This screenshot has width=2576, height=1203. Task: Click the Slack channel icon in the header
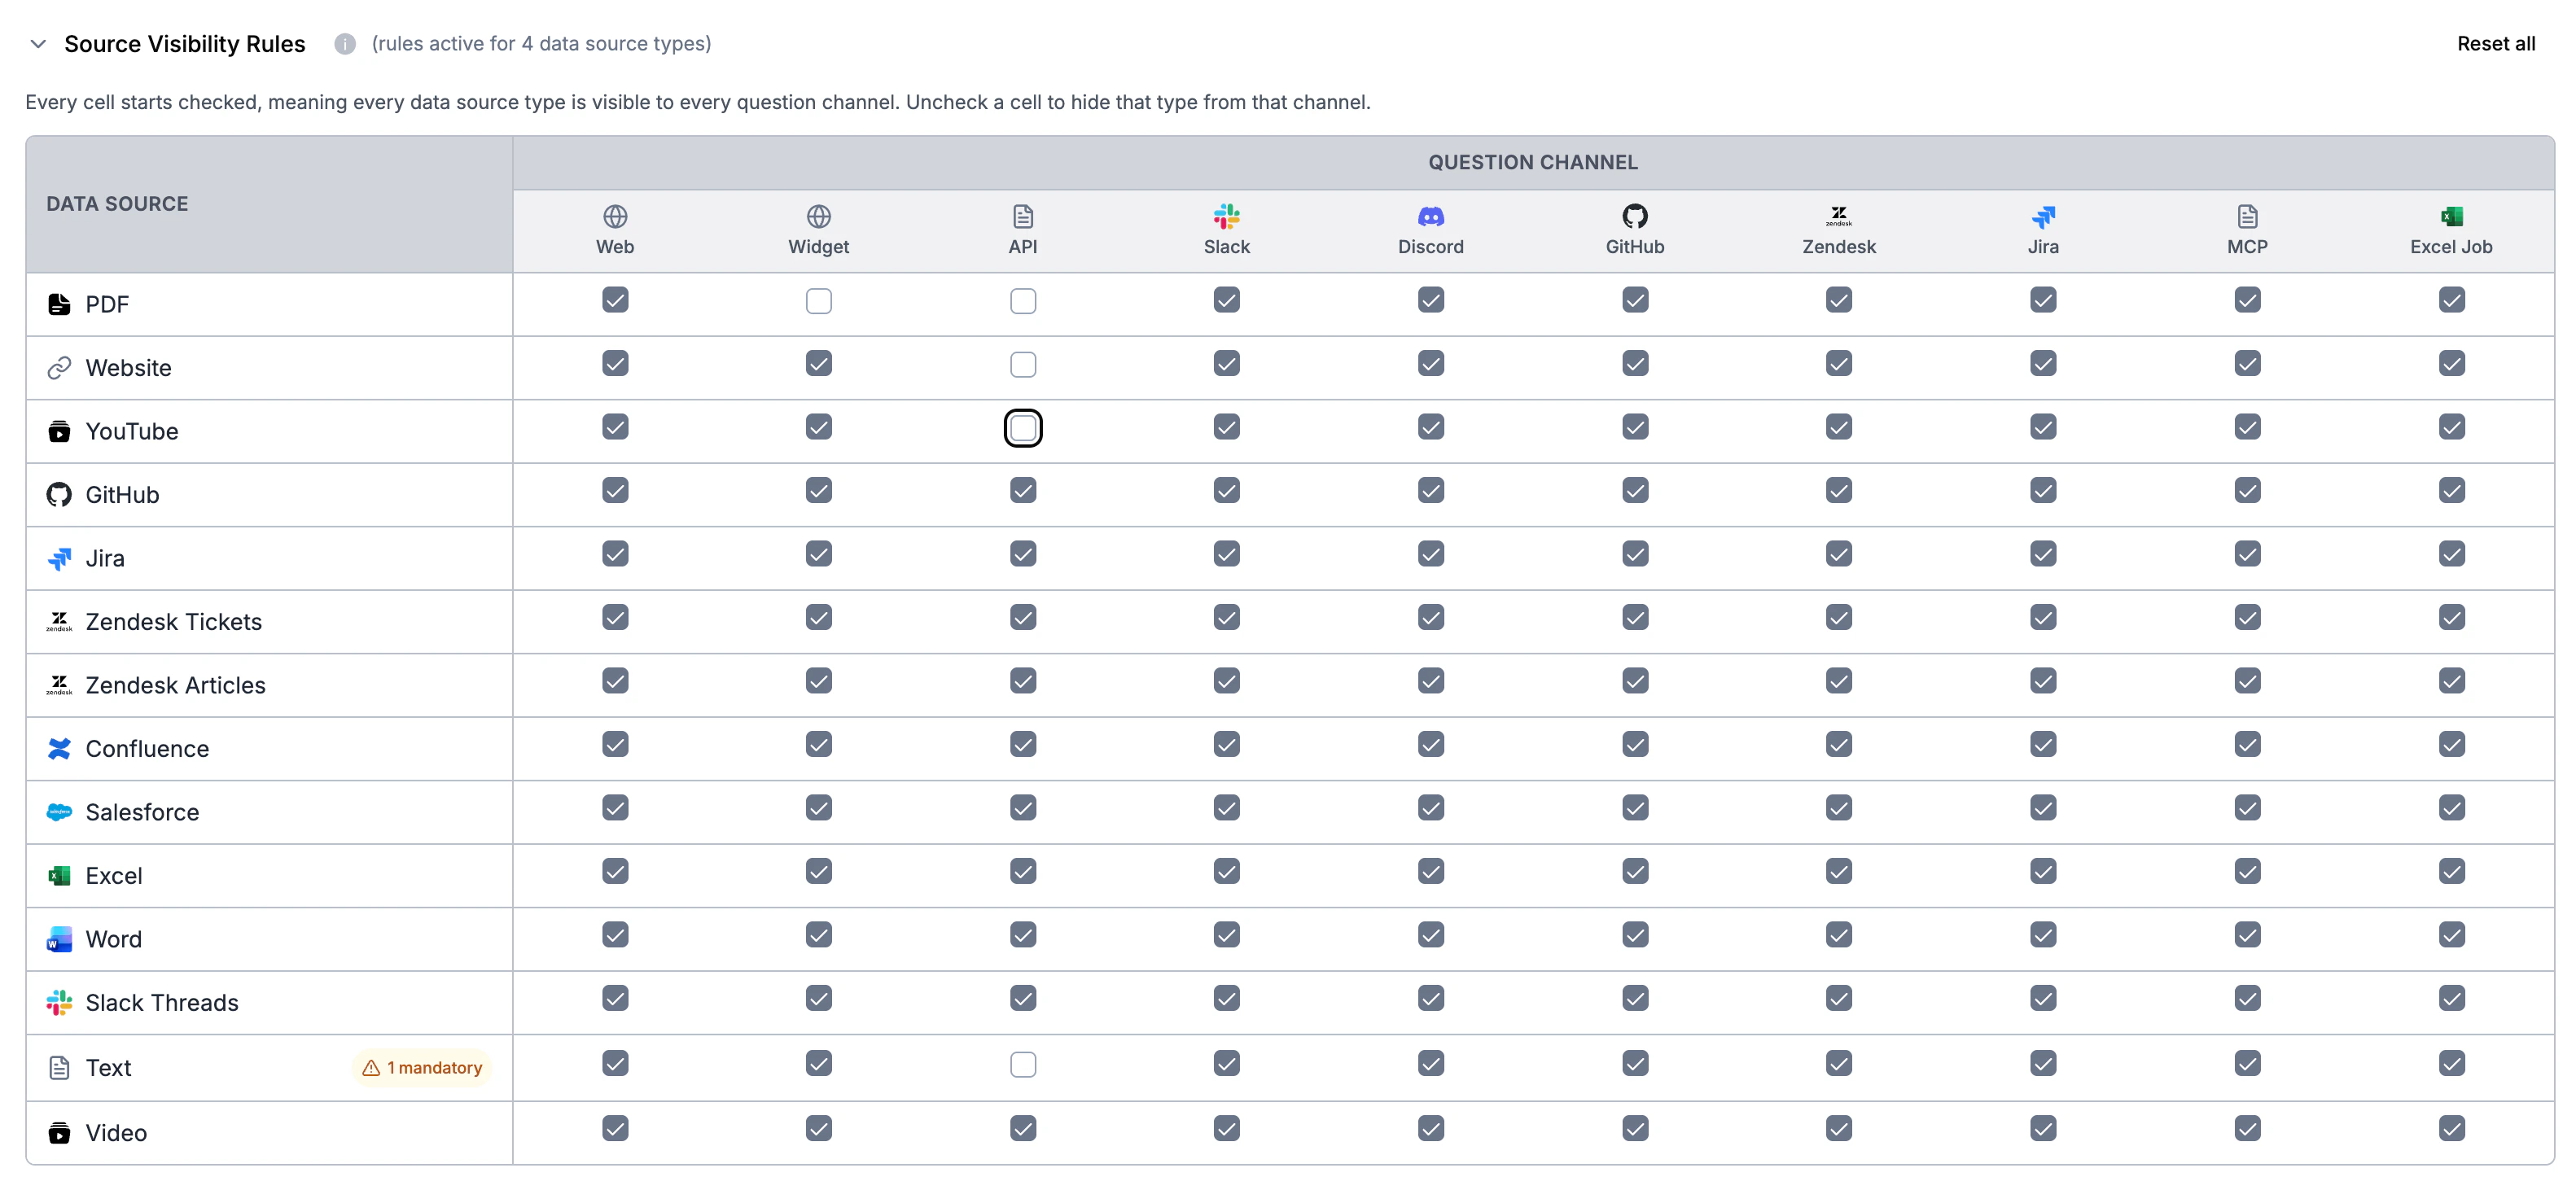click(1227, 216)
